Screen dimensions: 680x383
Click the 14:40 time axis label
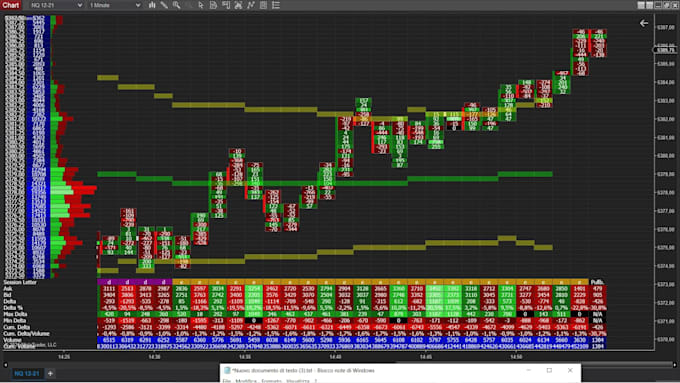point(335,357)
